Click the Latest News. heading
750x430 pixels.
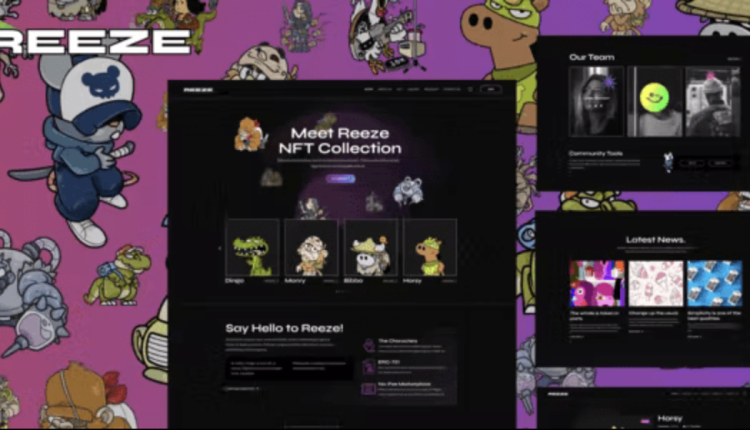tap(655, 240)
